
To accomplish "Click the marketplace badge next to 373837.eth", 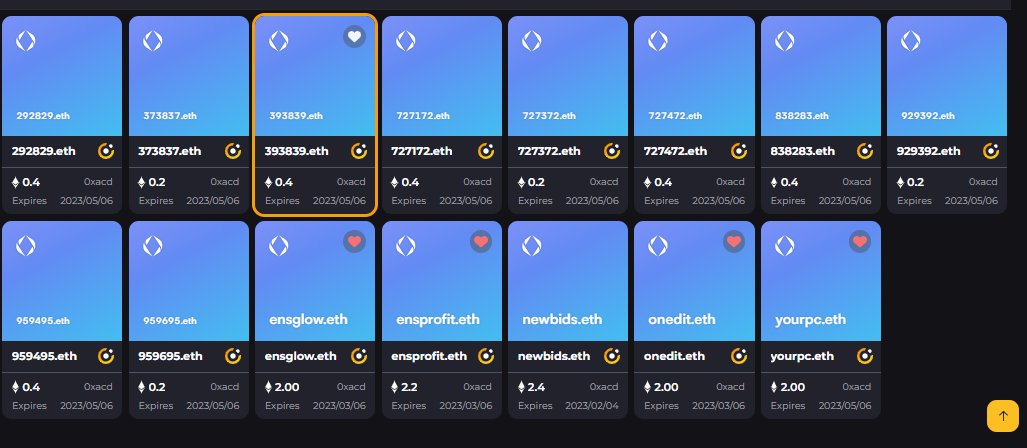I will (233, 151).
